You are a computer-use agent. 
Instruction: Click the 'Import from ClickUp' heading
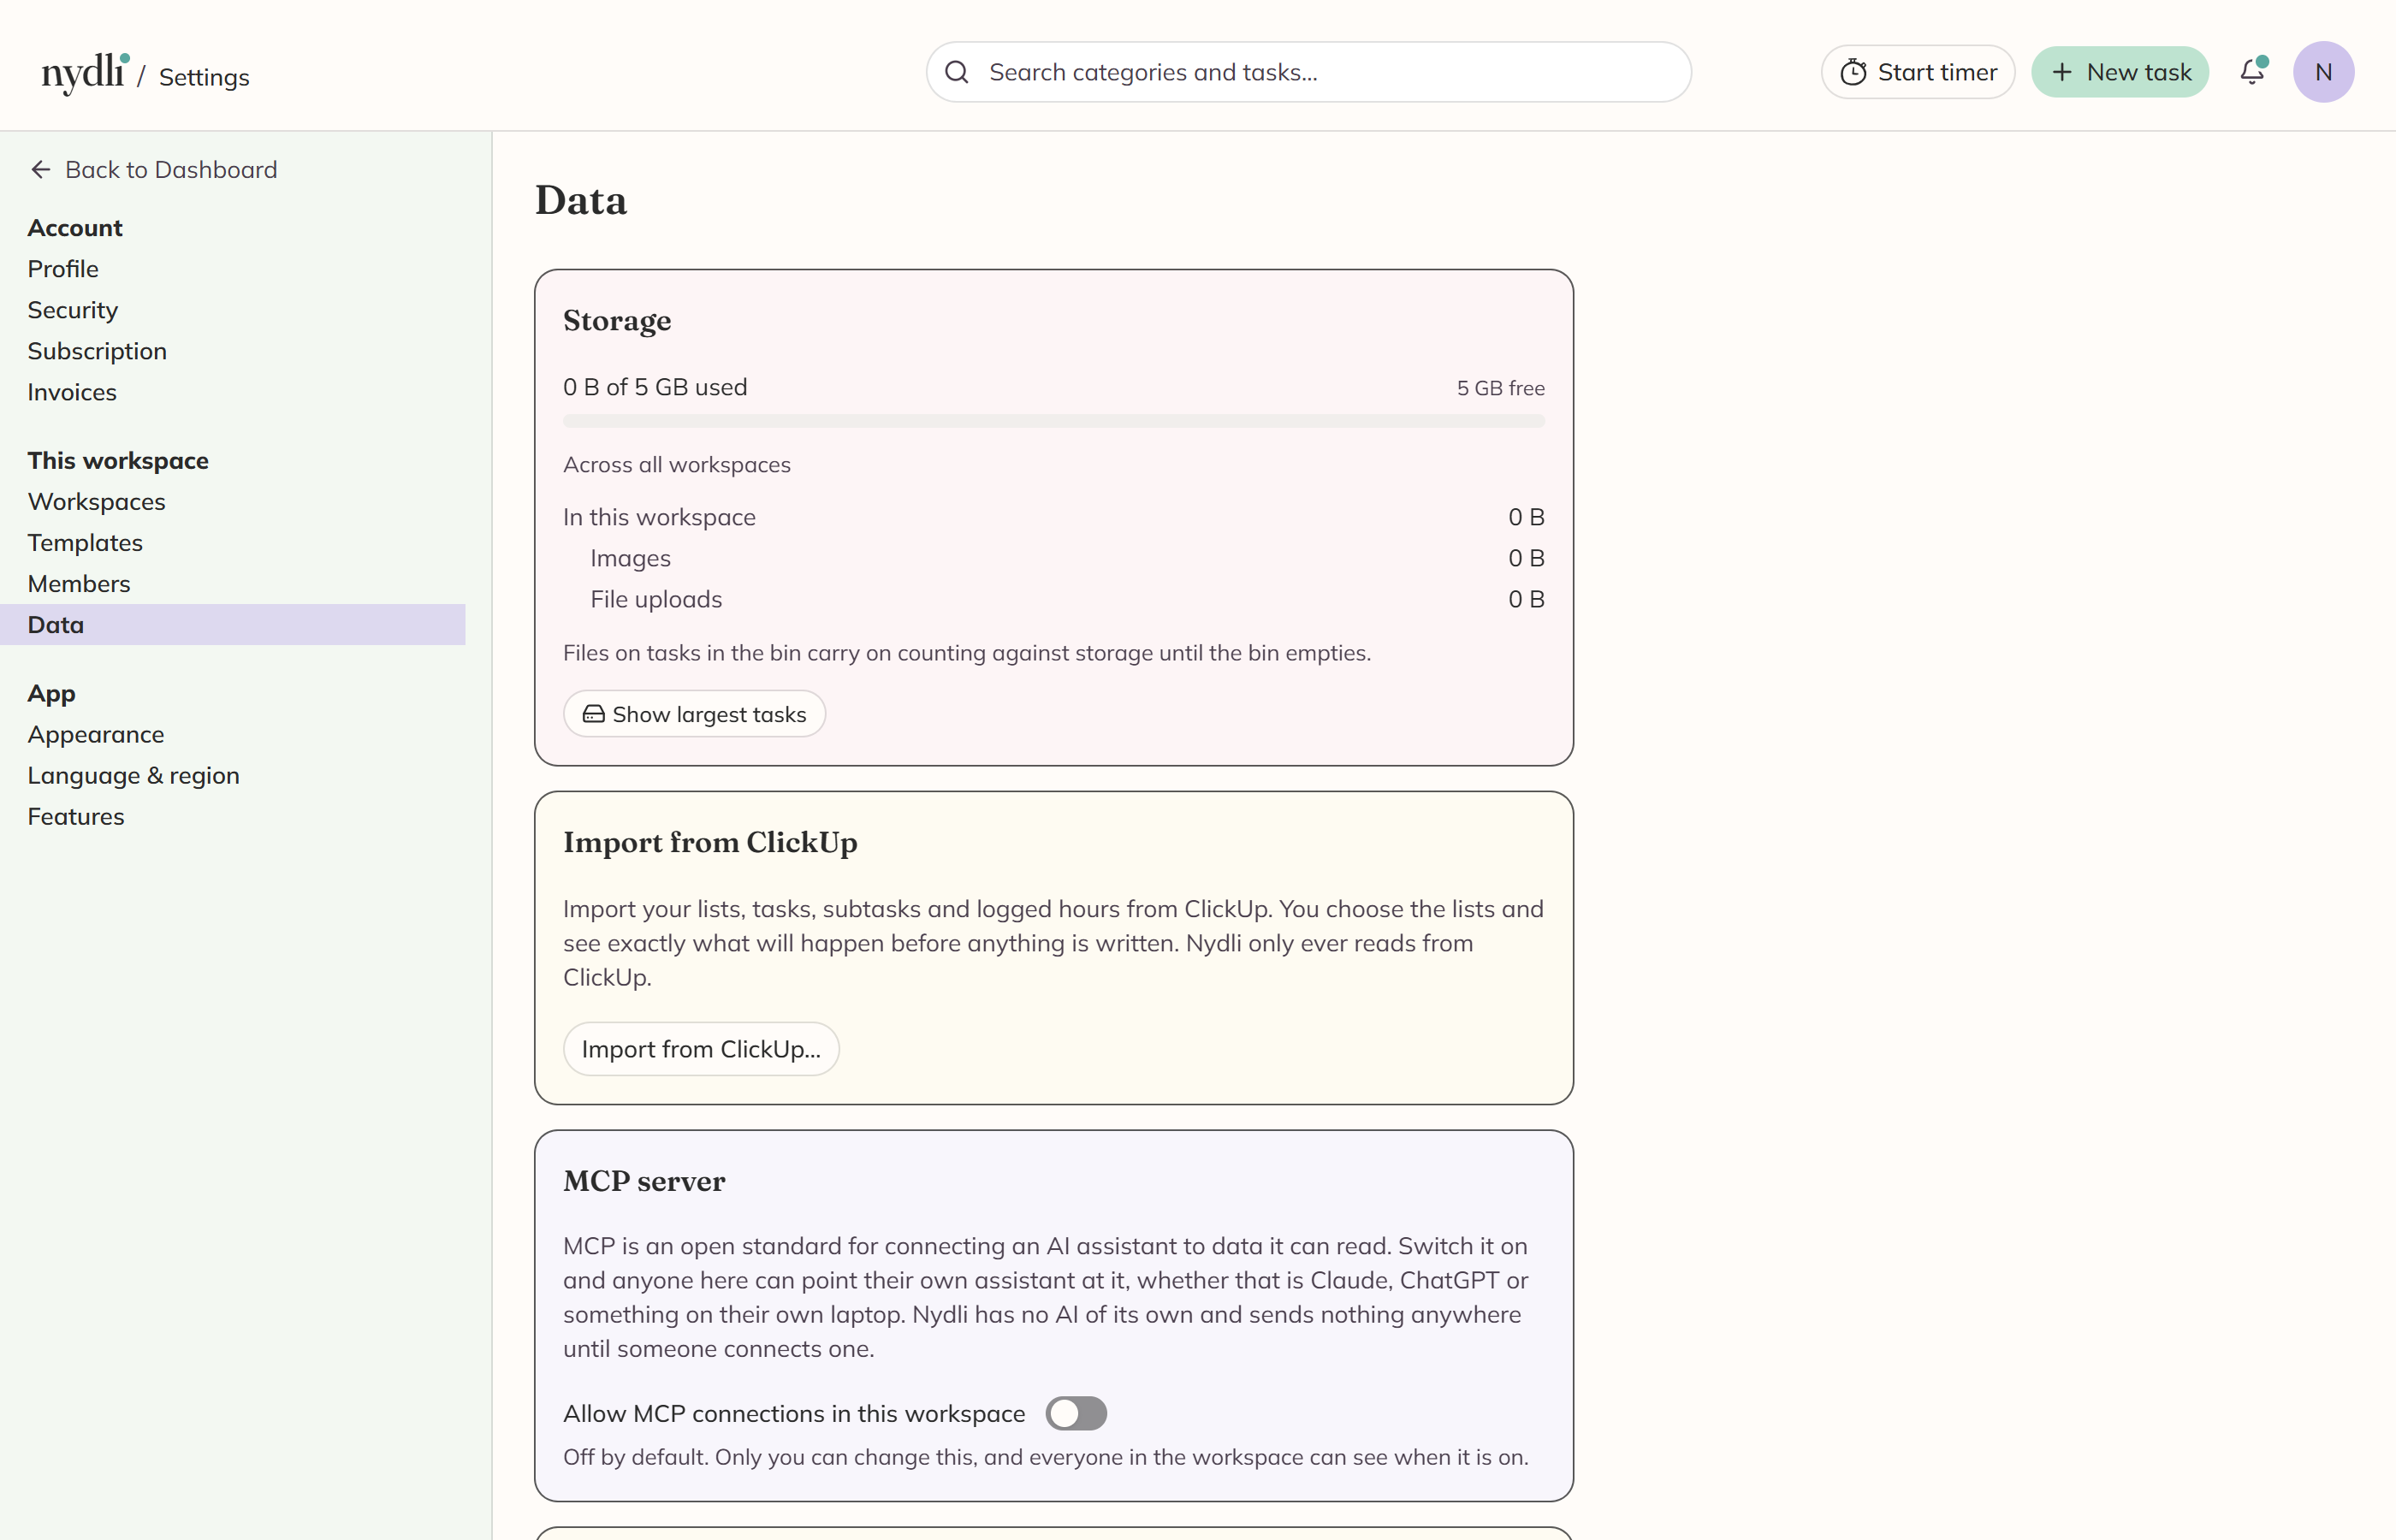coord(710,842)
